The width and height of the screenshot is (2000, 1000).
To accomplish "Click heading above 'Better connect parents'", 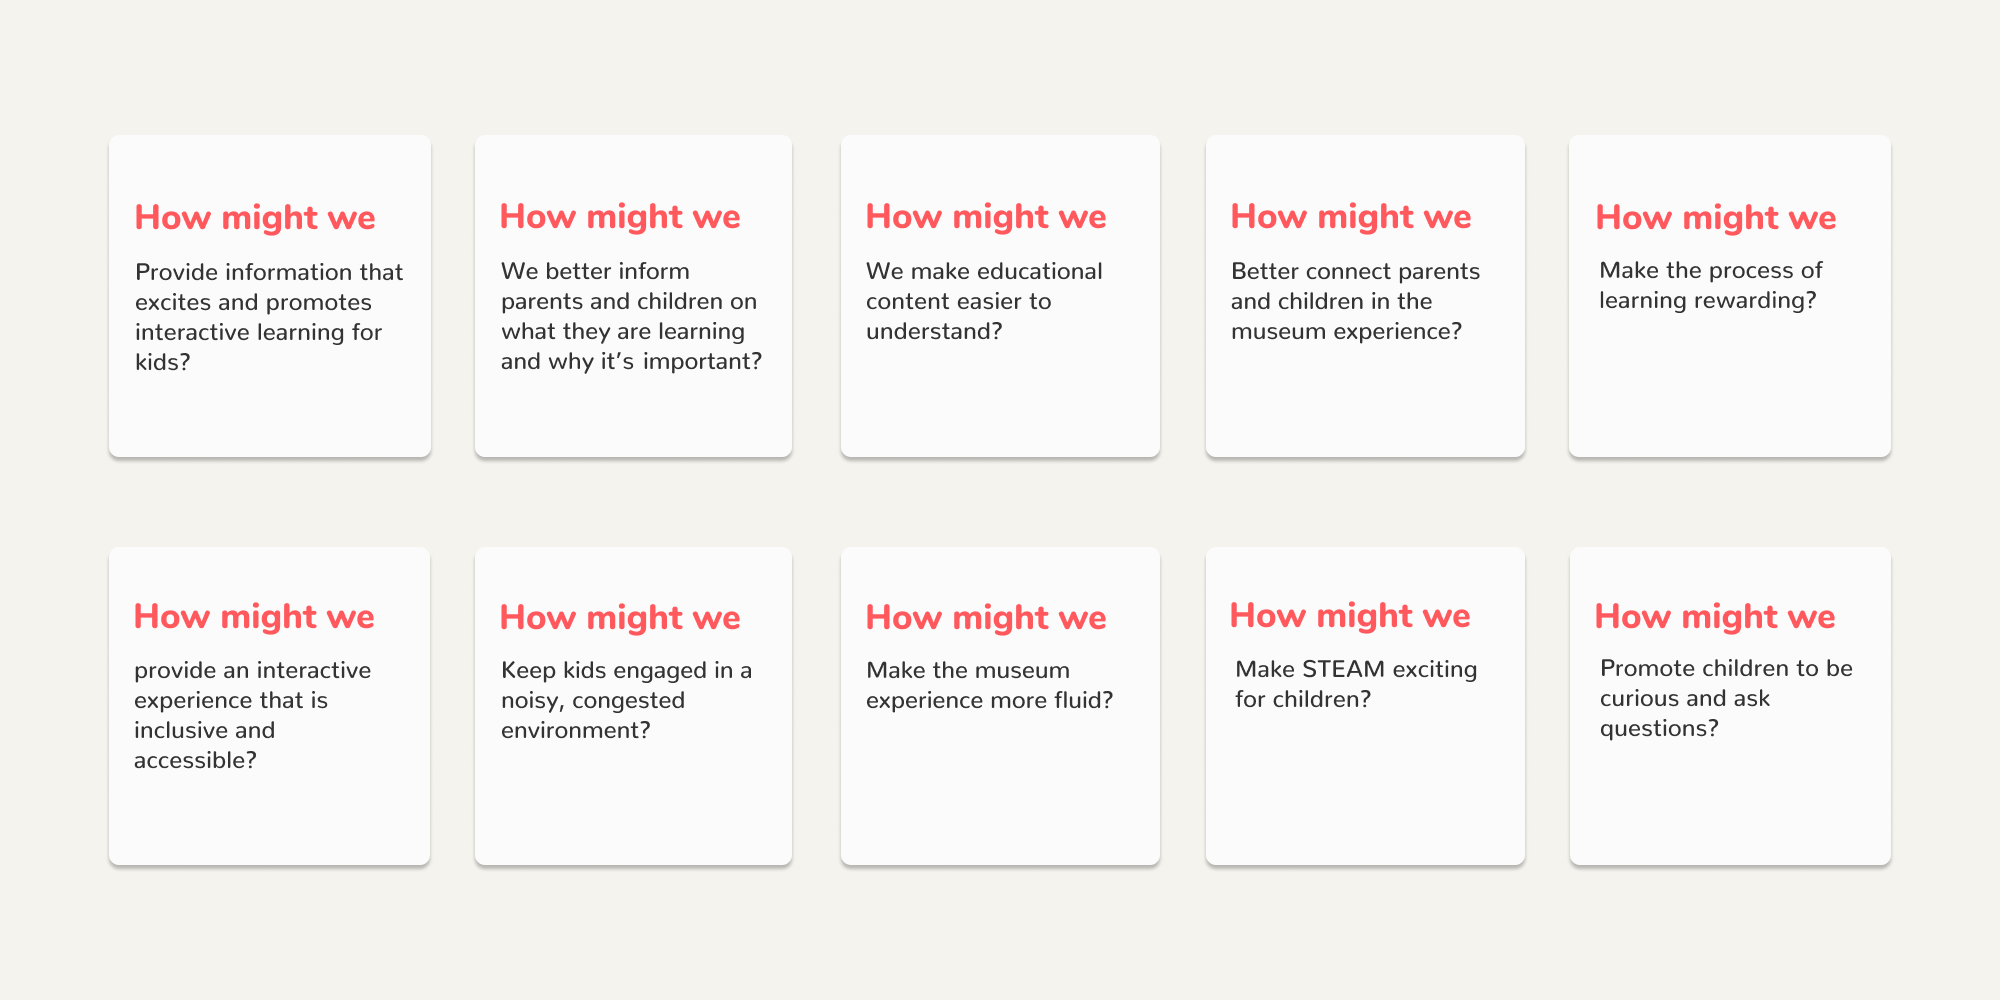I will [x=1351, y=217].
